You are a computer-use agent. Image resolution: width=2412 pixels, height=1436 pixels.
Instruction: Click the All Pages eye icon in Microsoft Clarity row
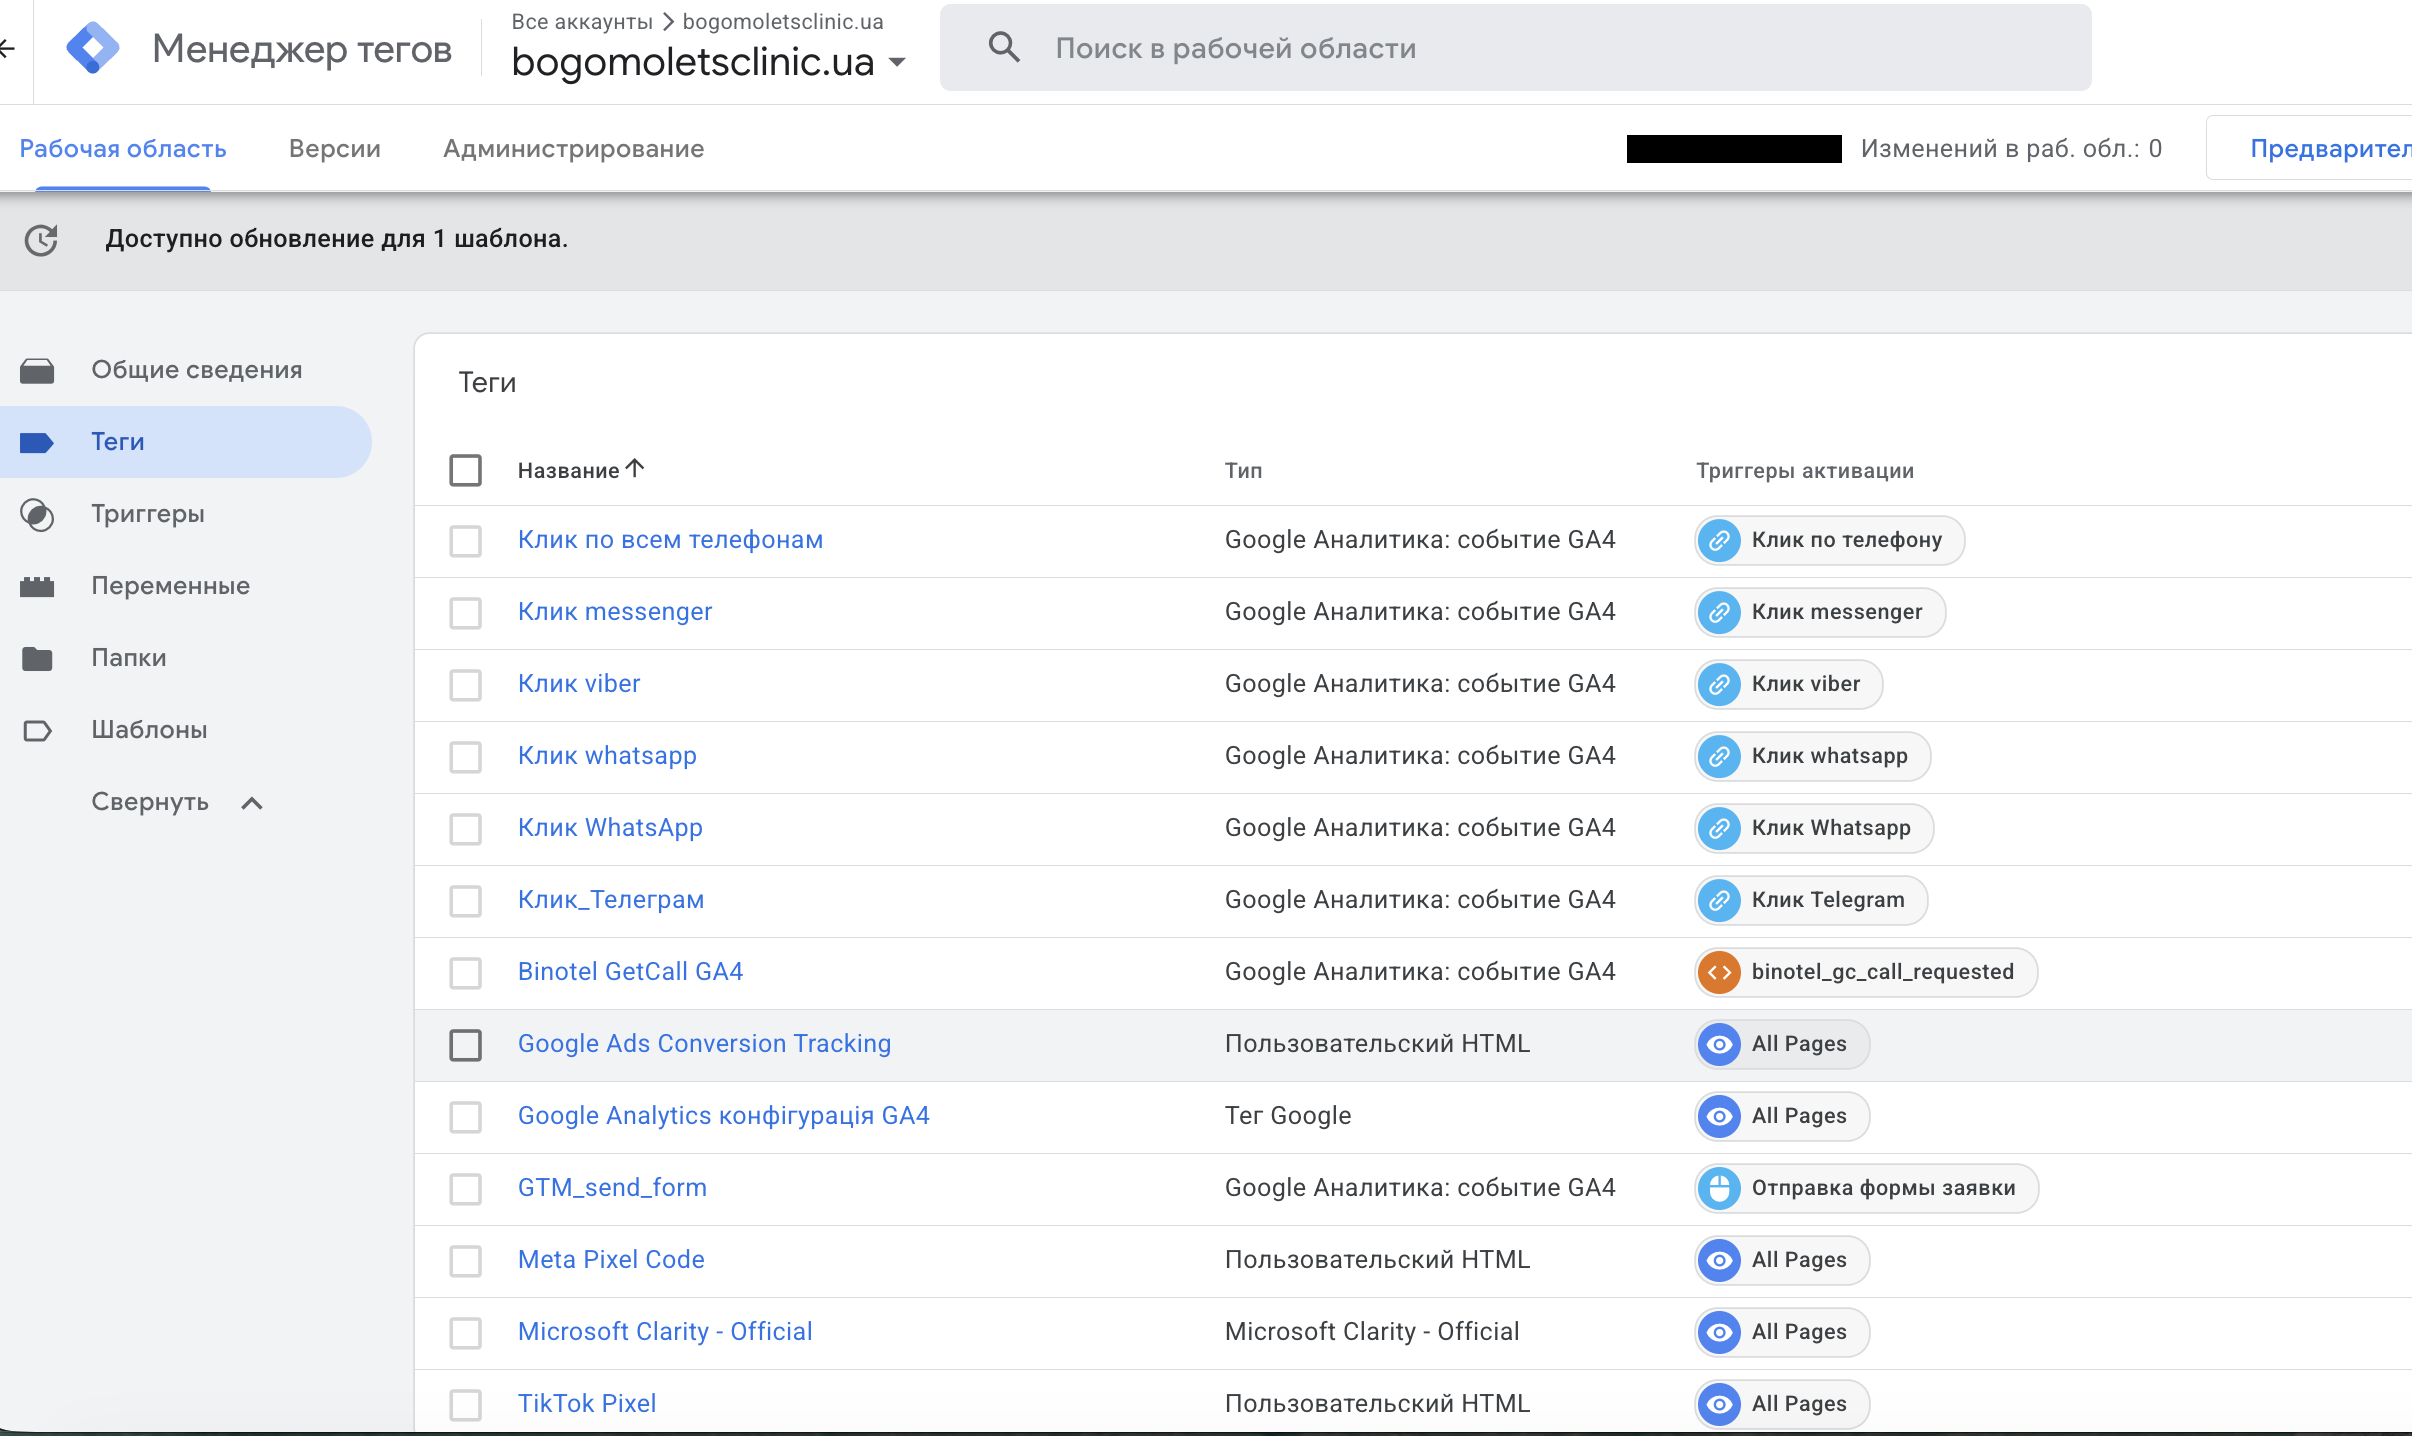(x=1719, y=1332)
